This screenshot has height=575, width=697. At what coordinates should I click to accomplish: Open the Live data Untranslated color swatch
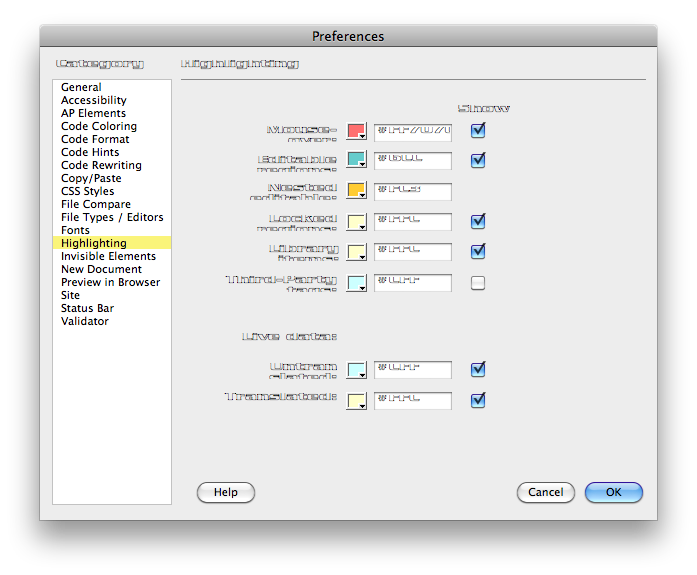[357, 370]
